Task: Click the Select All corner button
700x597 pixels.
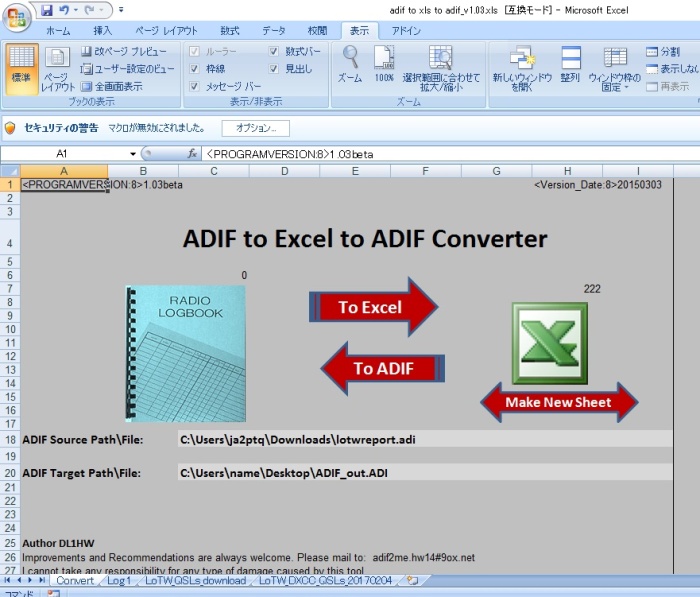Action: click(x=10, y=171)
